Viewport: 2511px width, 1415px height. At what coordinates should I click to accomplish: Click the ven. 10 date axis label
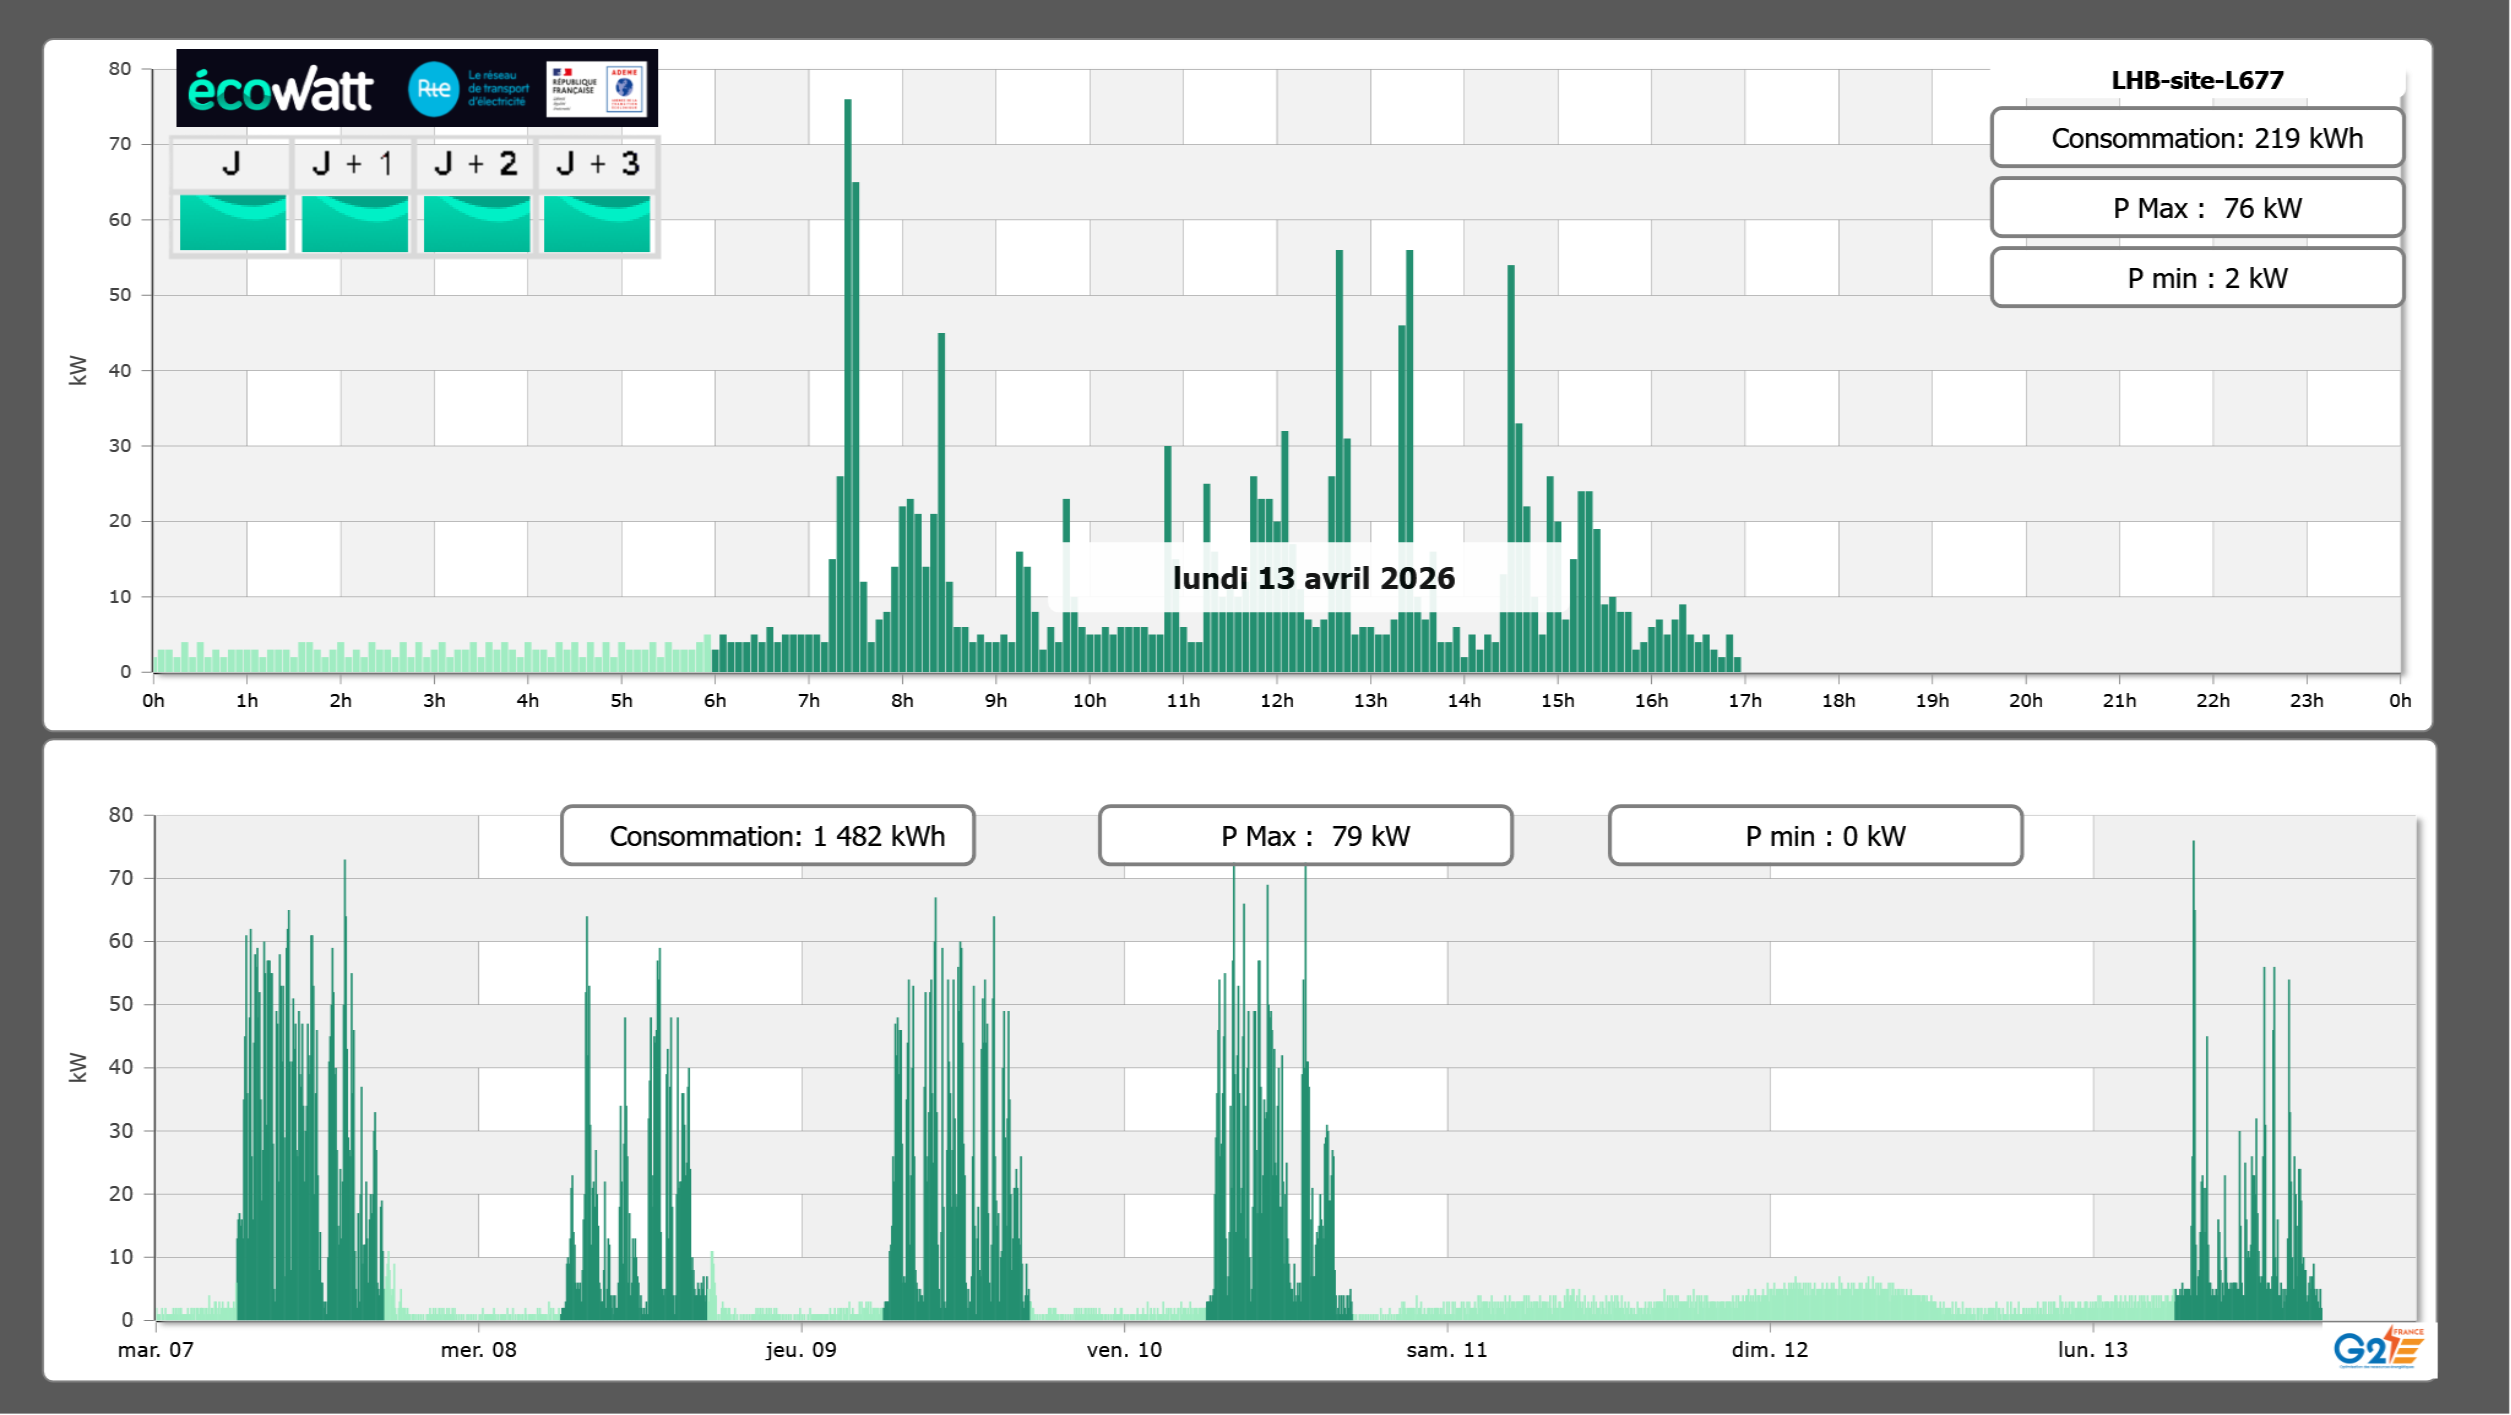(x=1124, y=1350)
